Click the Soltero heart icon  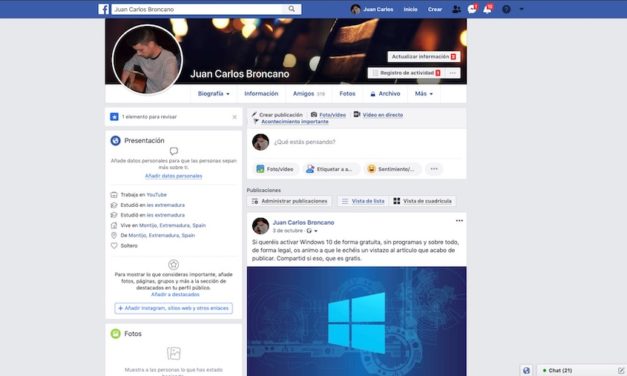[114, 246]
